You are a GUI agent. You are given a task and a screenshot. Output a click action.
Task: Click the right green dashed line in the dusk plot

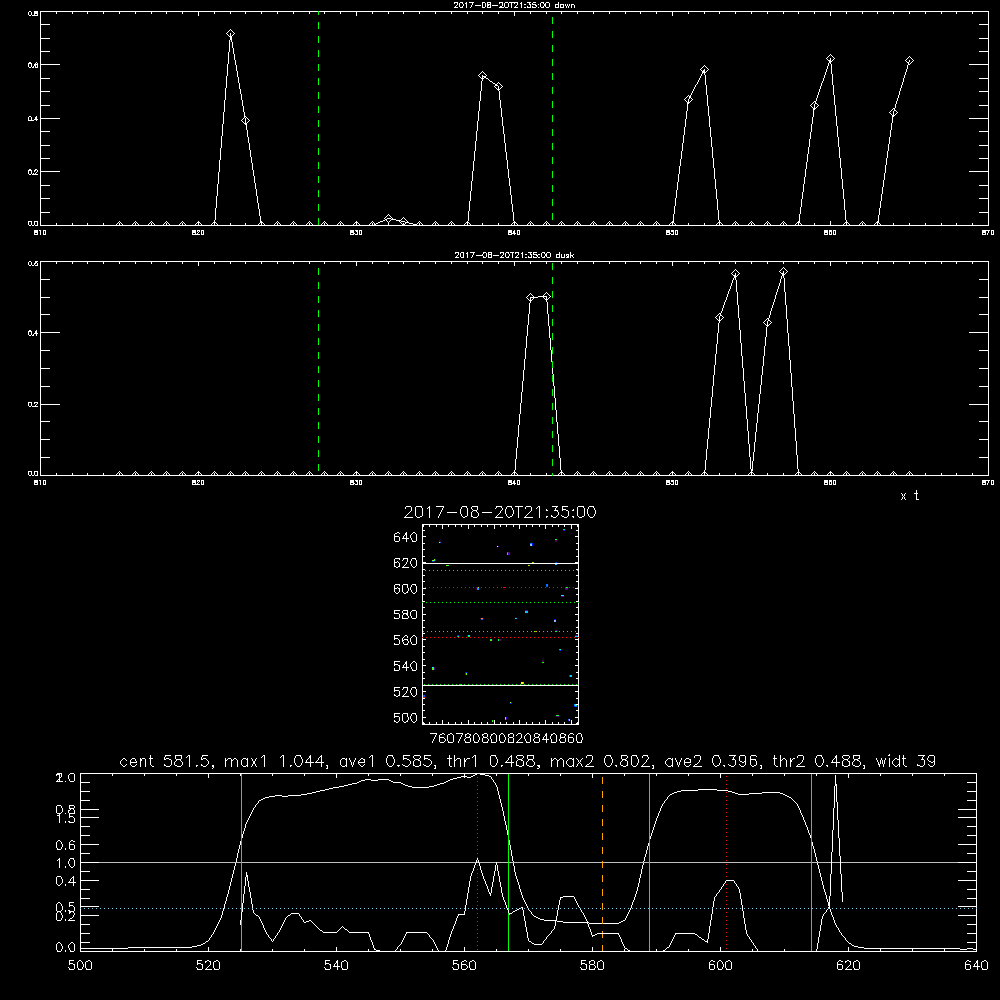pyautogui.click(x=552, y=368)
